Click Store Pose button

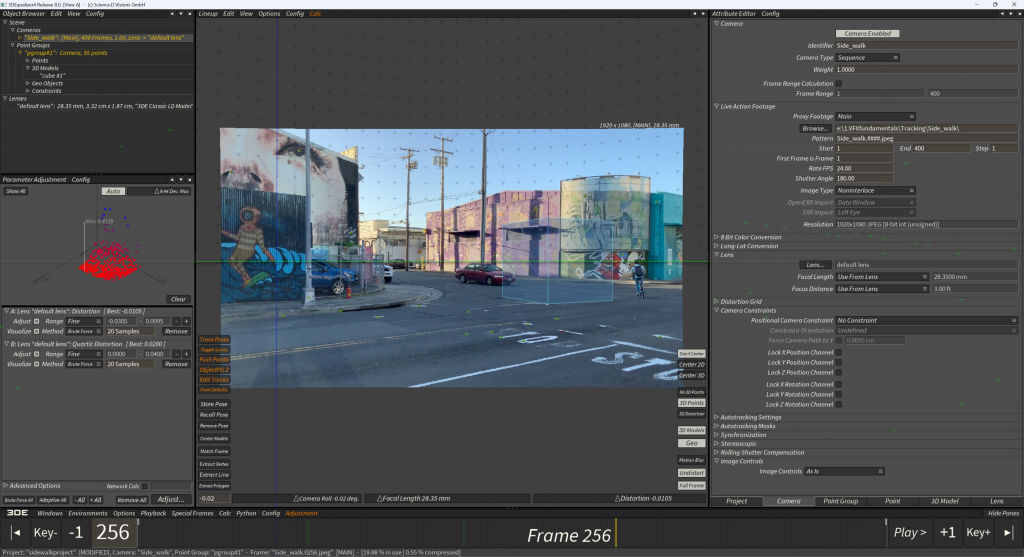[214, 404]
